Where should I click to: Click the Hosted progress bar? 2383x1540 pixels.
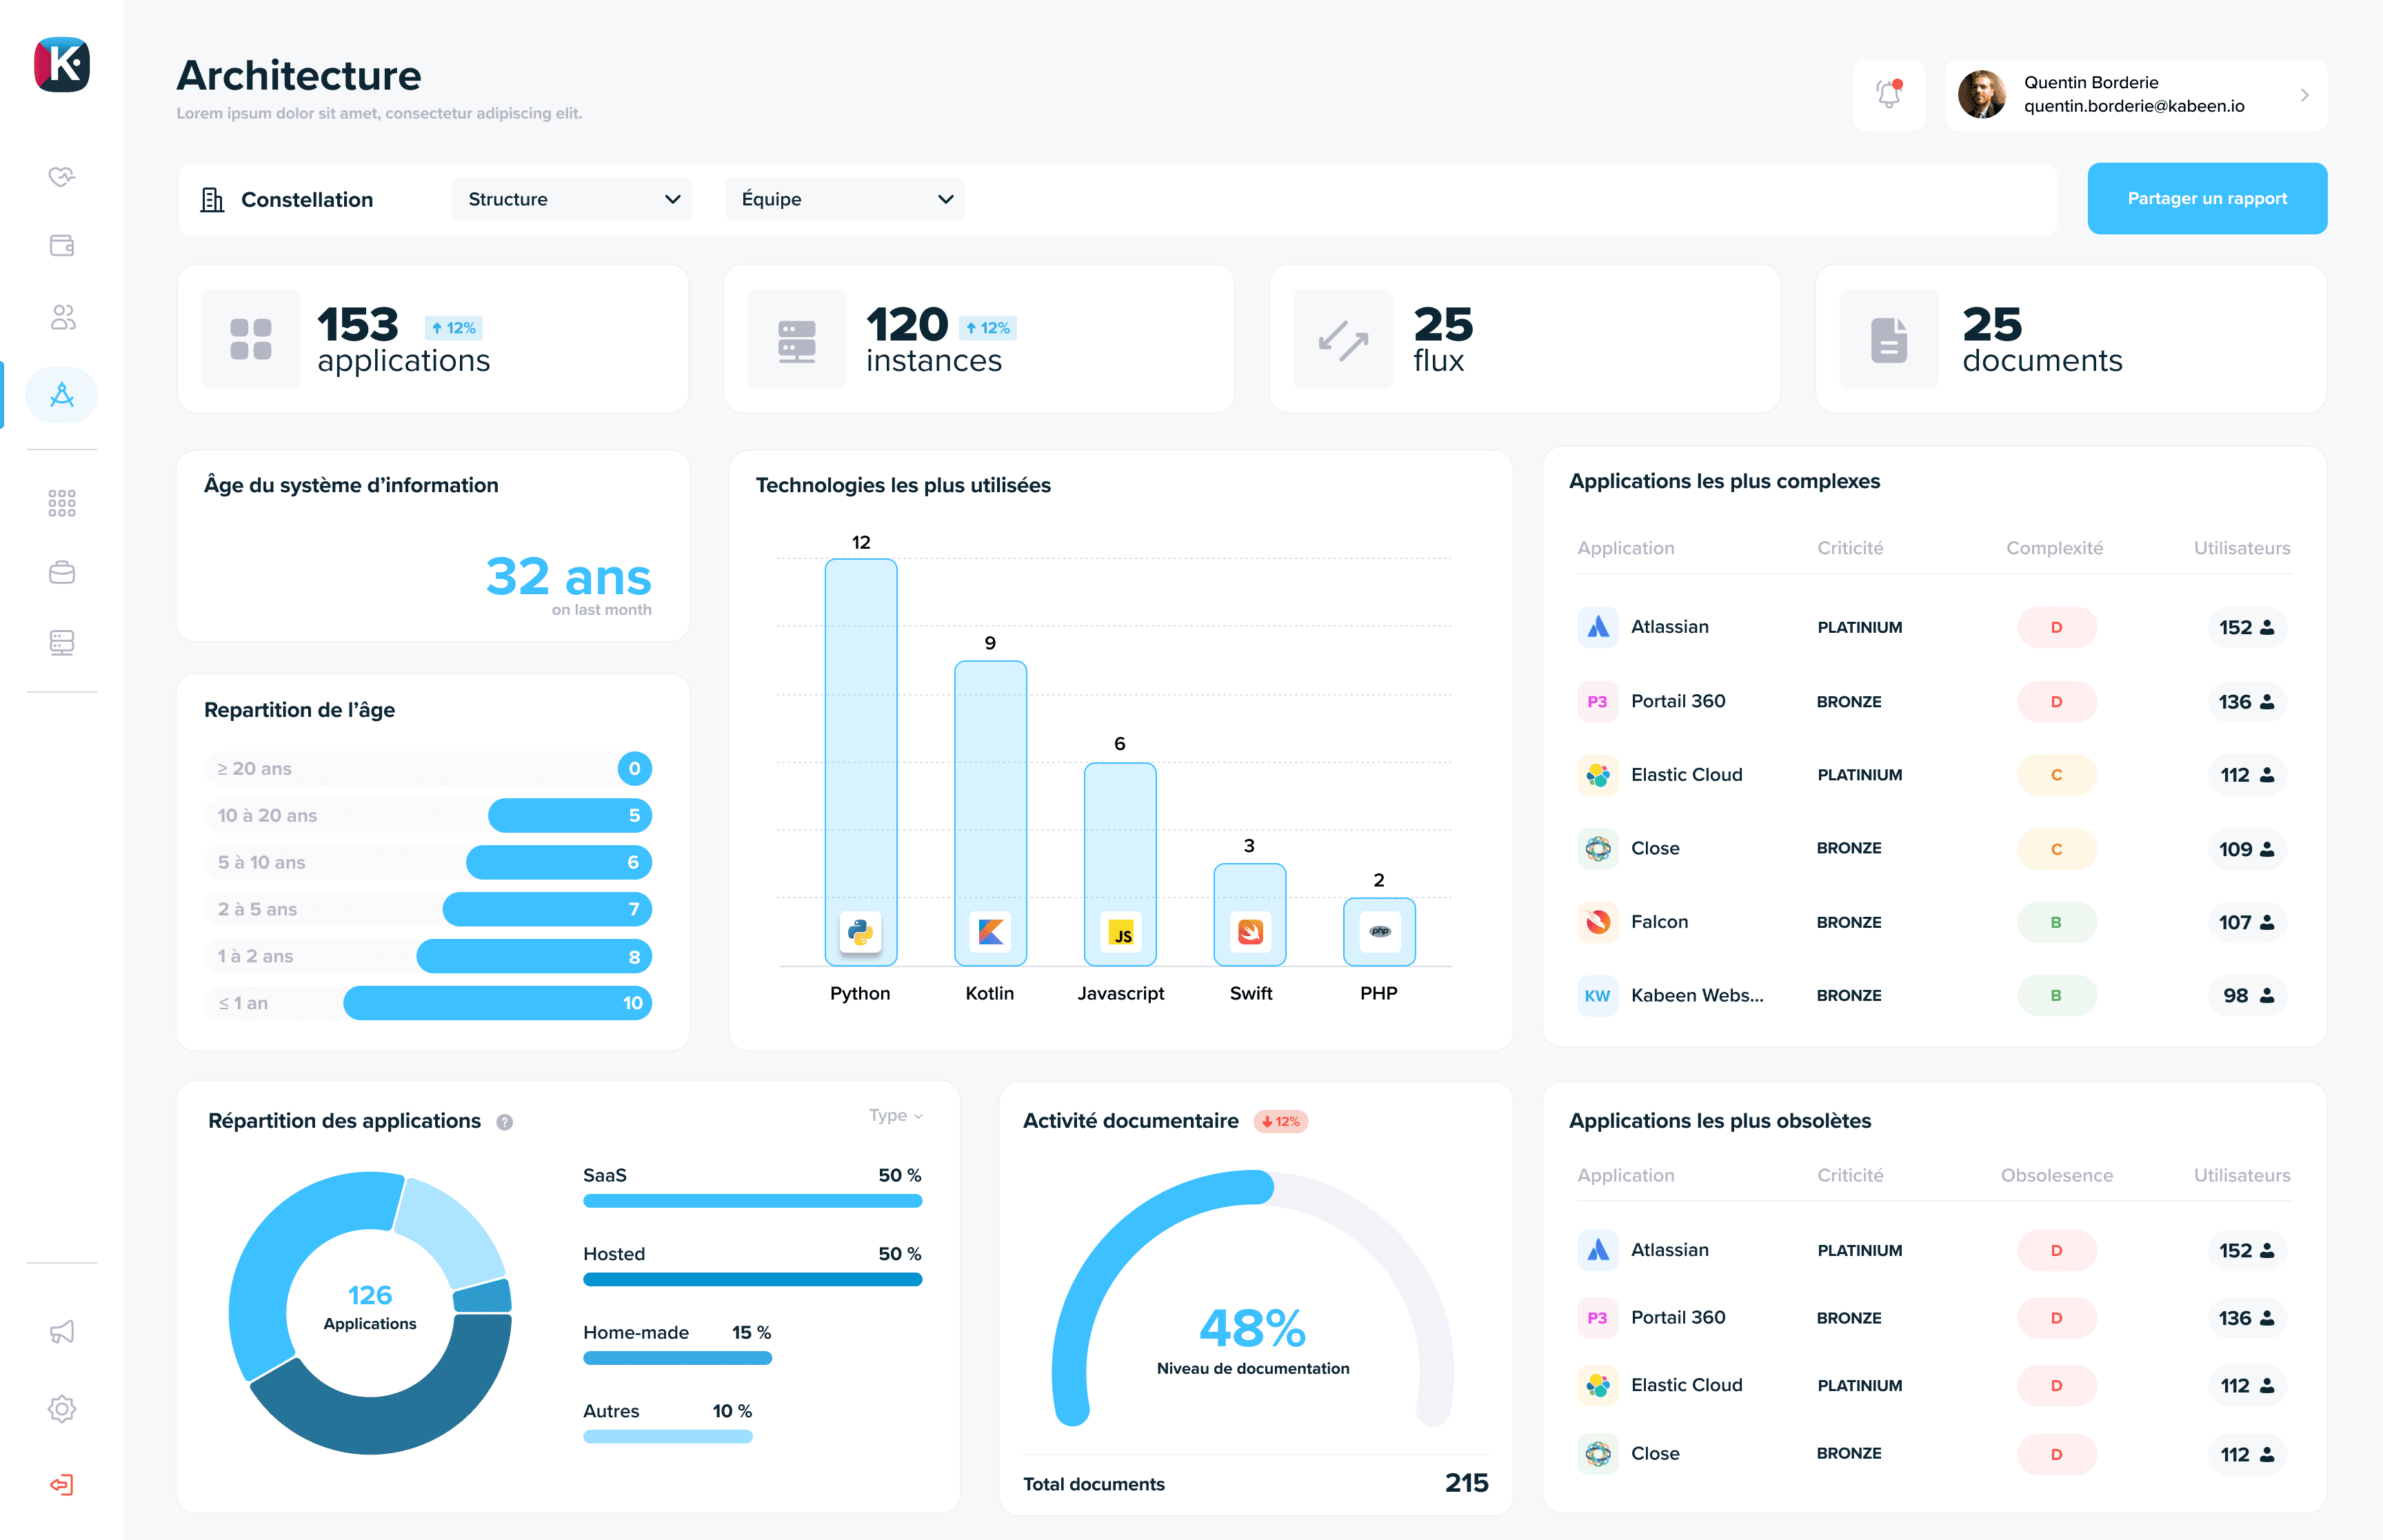[x=752, y=1279]
